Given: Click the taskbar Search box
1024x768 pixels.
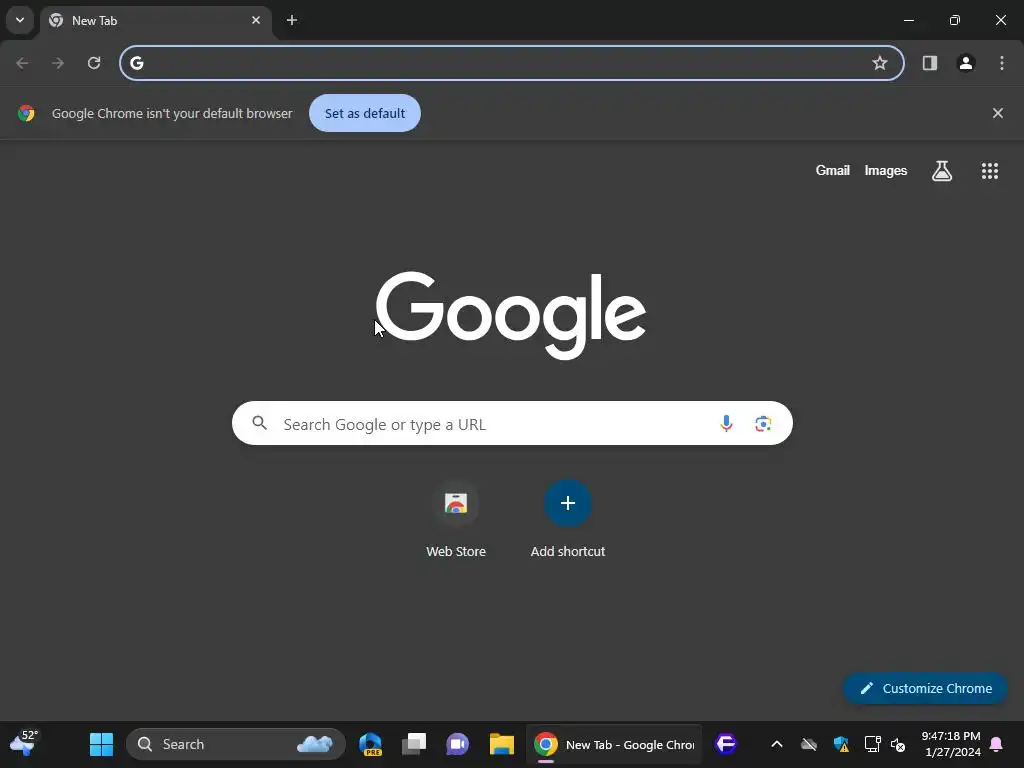Looking at the screenshot, I should point(236,744).
